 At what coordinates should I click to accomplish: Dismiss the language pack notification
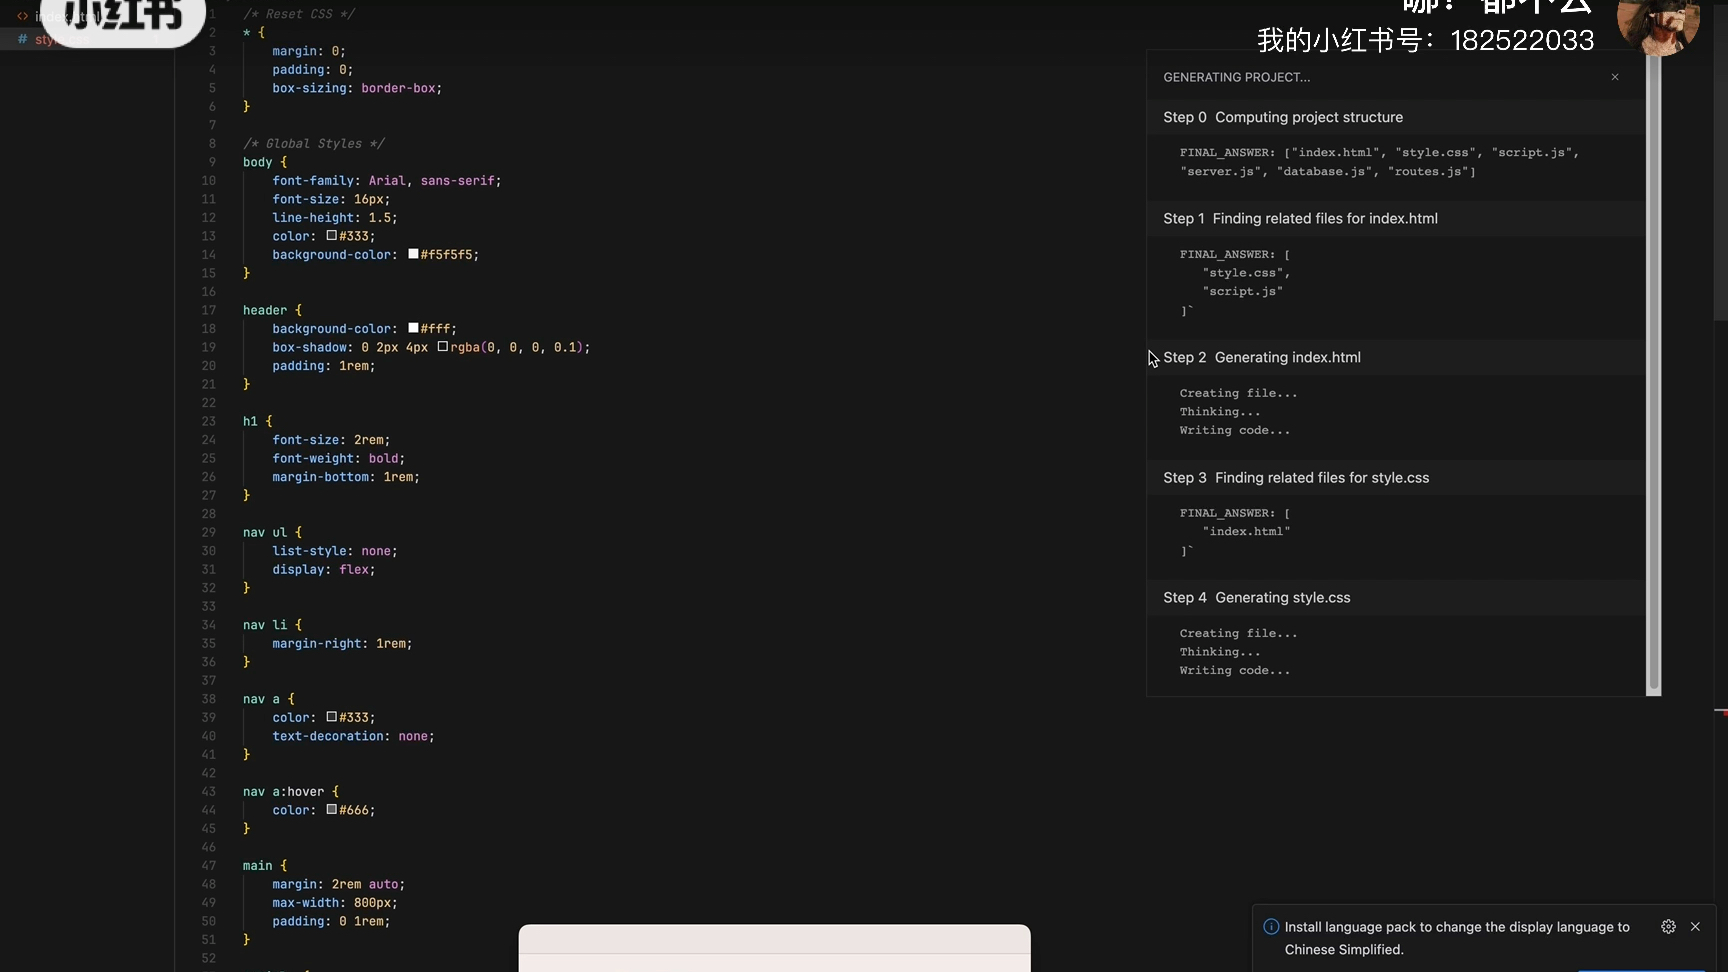pyautogui.click(x=1695, y=927)
